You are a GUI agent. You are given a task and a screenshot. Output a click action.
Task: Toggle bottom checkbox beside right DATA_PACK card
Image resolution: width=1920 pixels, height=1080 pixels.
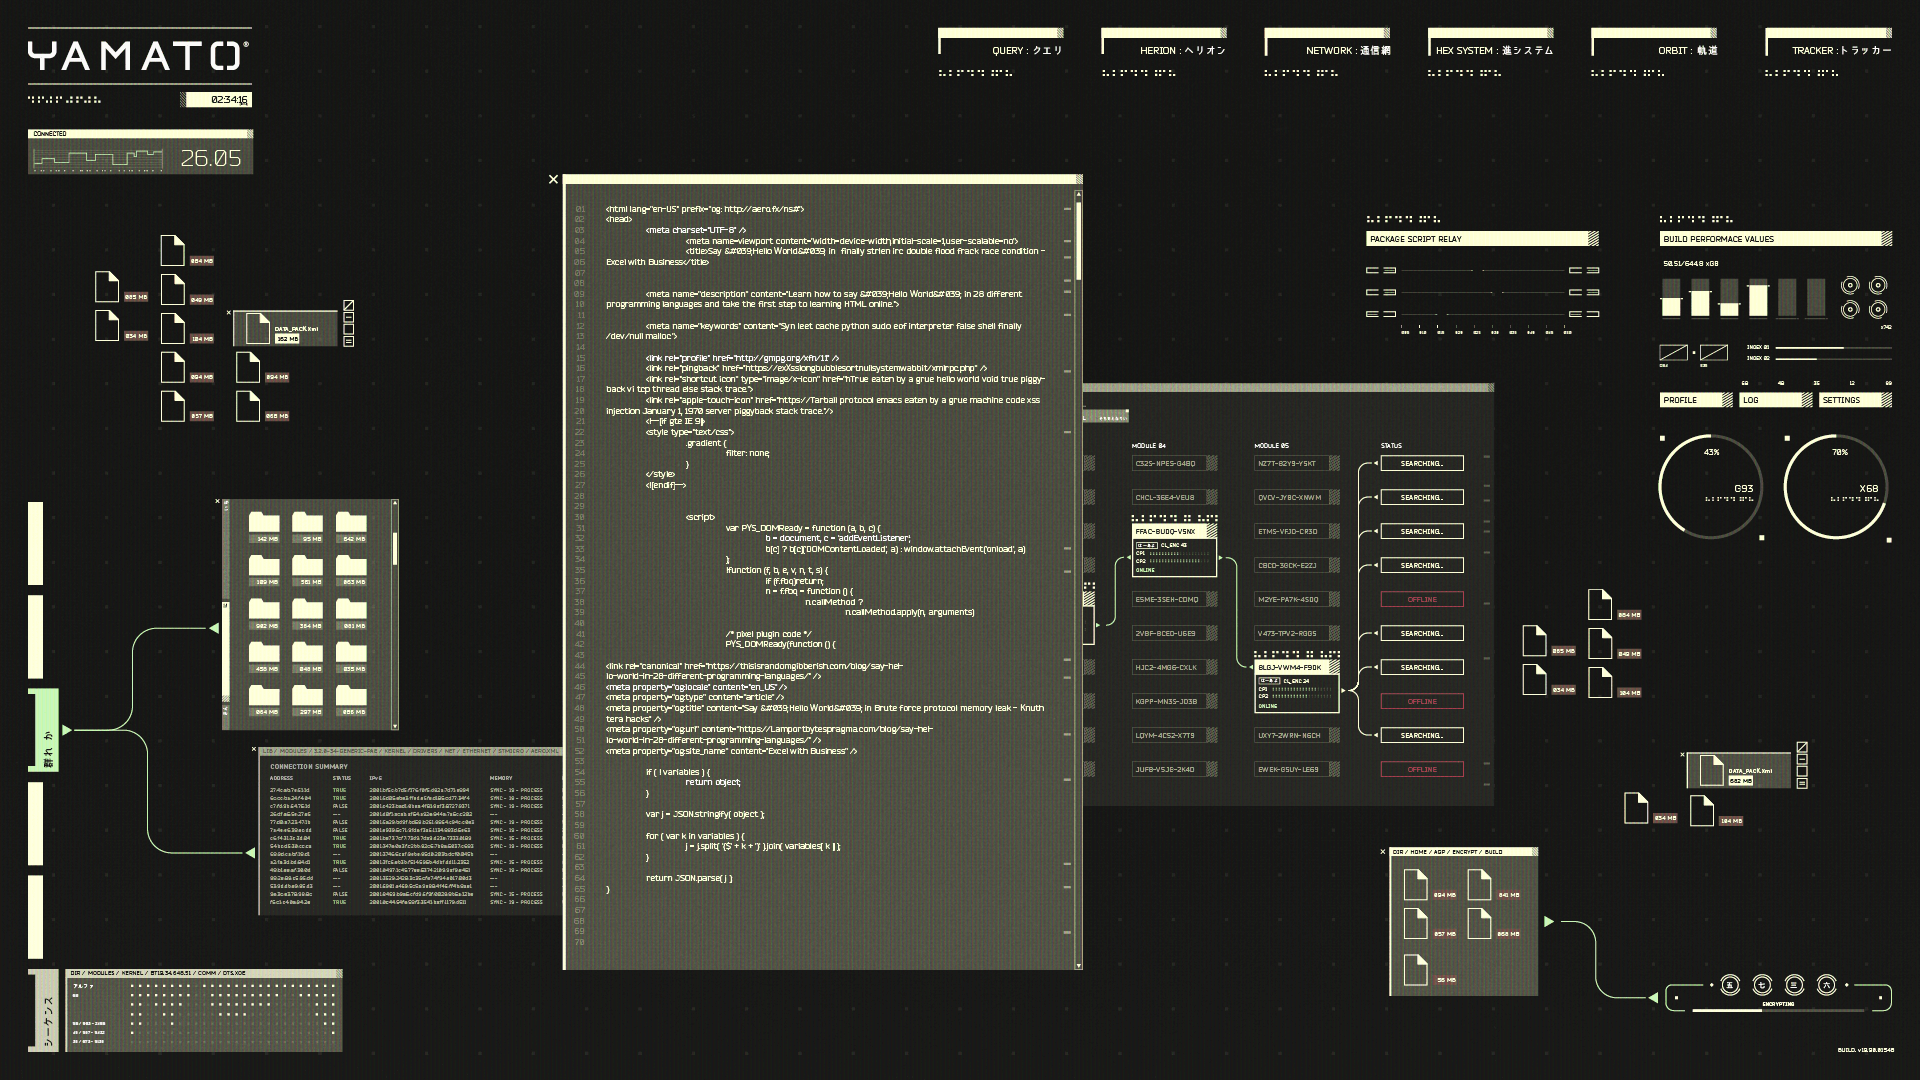point(1802,784)
